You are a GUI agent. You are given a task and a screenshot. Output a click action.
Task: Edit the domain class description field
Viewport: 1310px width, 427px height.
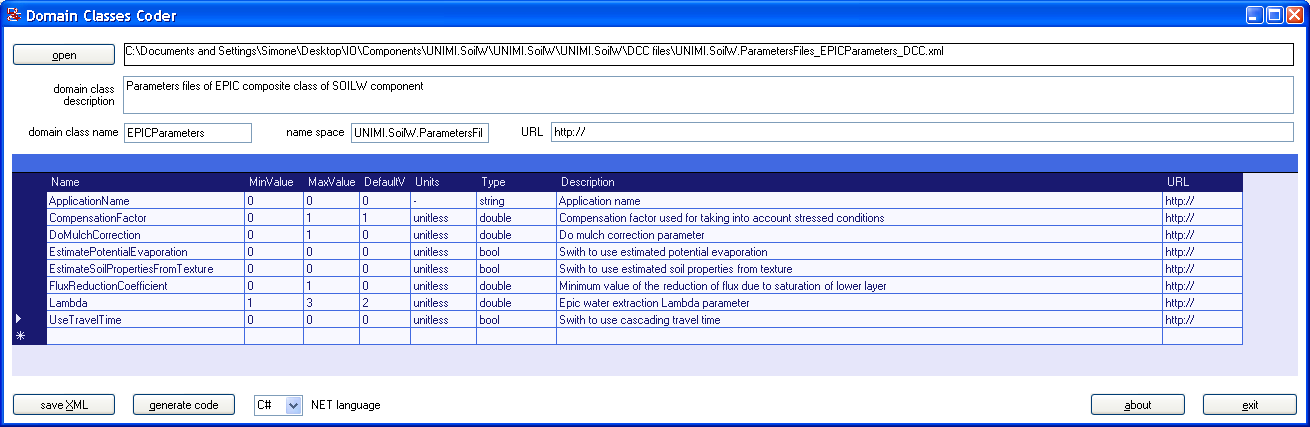click(709, 95)
